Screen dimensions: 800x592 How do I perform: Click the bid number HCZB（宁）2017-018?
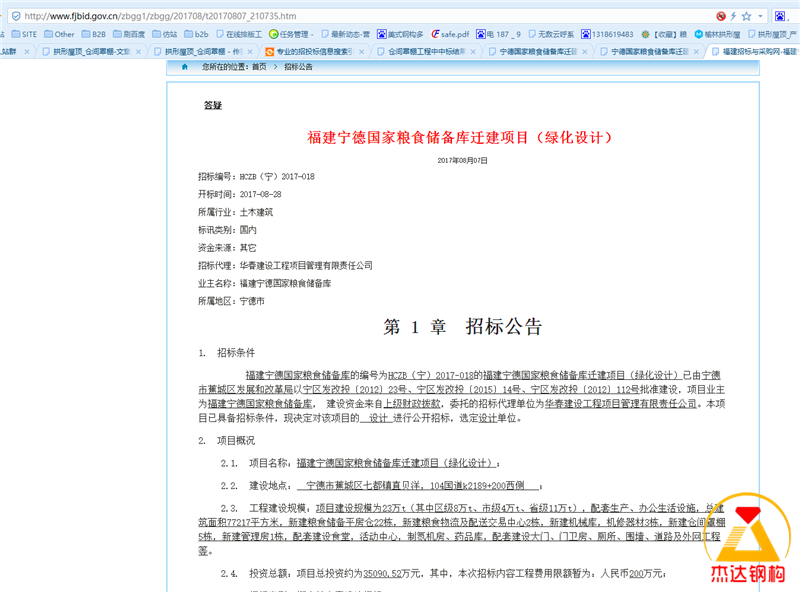[277, 177]
